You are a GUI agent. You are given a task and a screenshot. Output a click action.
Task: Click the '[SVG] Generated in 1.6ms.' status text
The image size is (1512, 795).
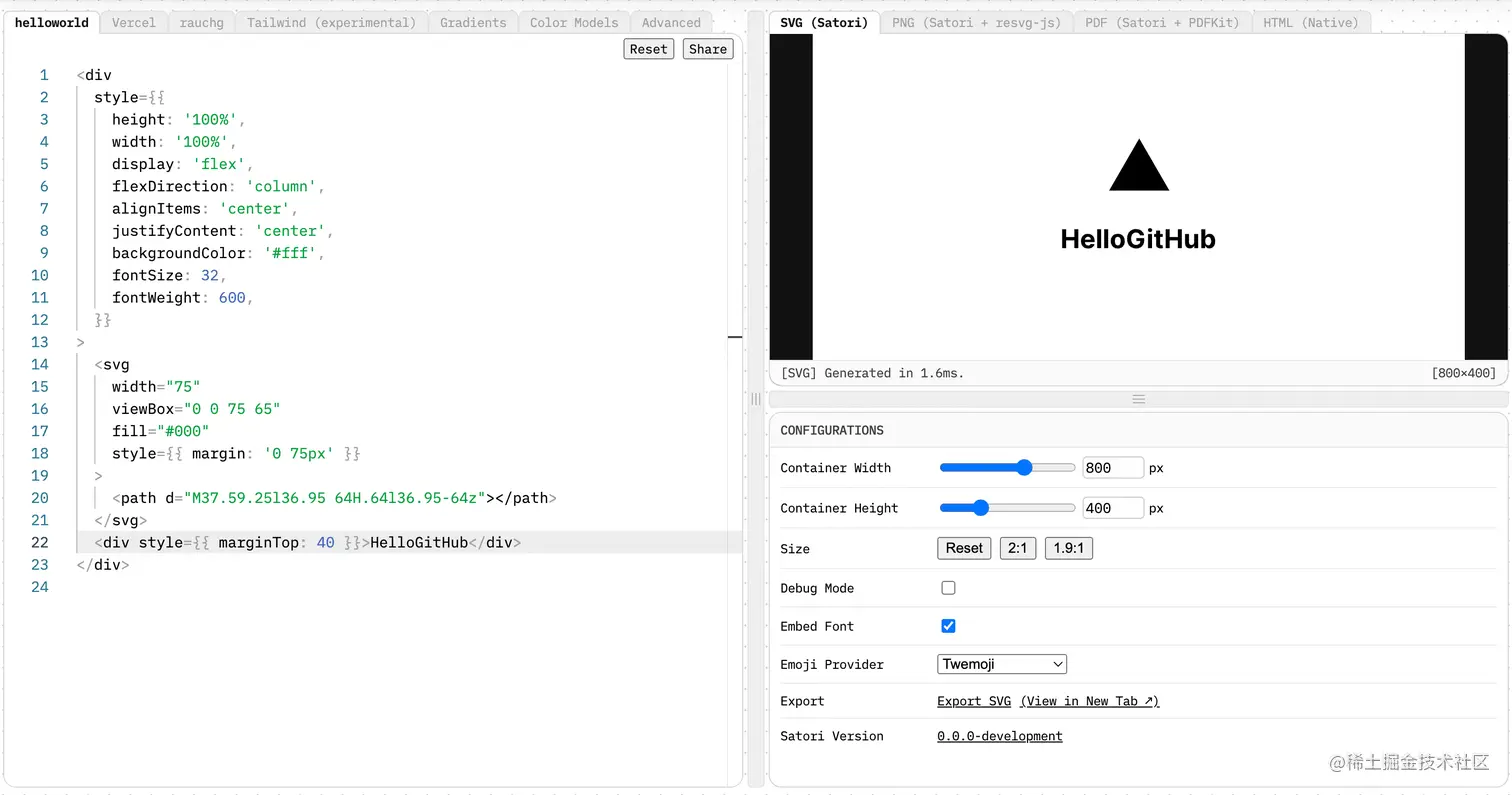pyautogui.click(x=872, y=373)
